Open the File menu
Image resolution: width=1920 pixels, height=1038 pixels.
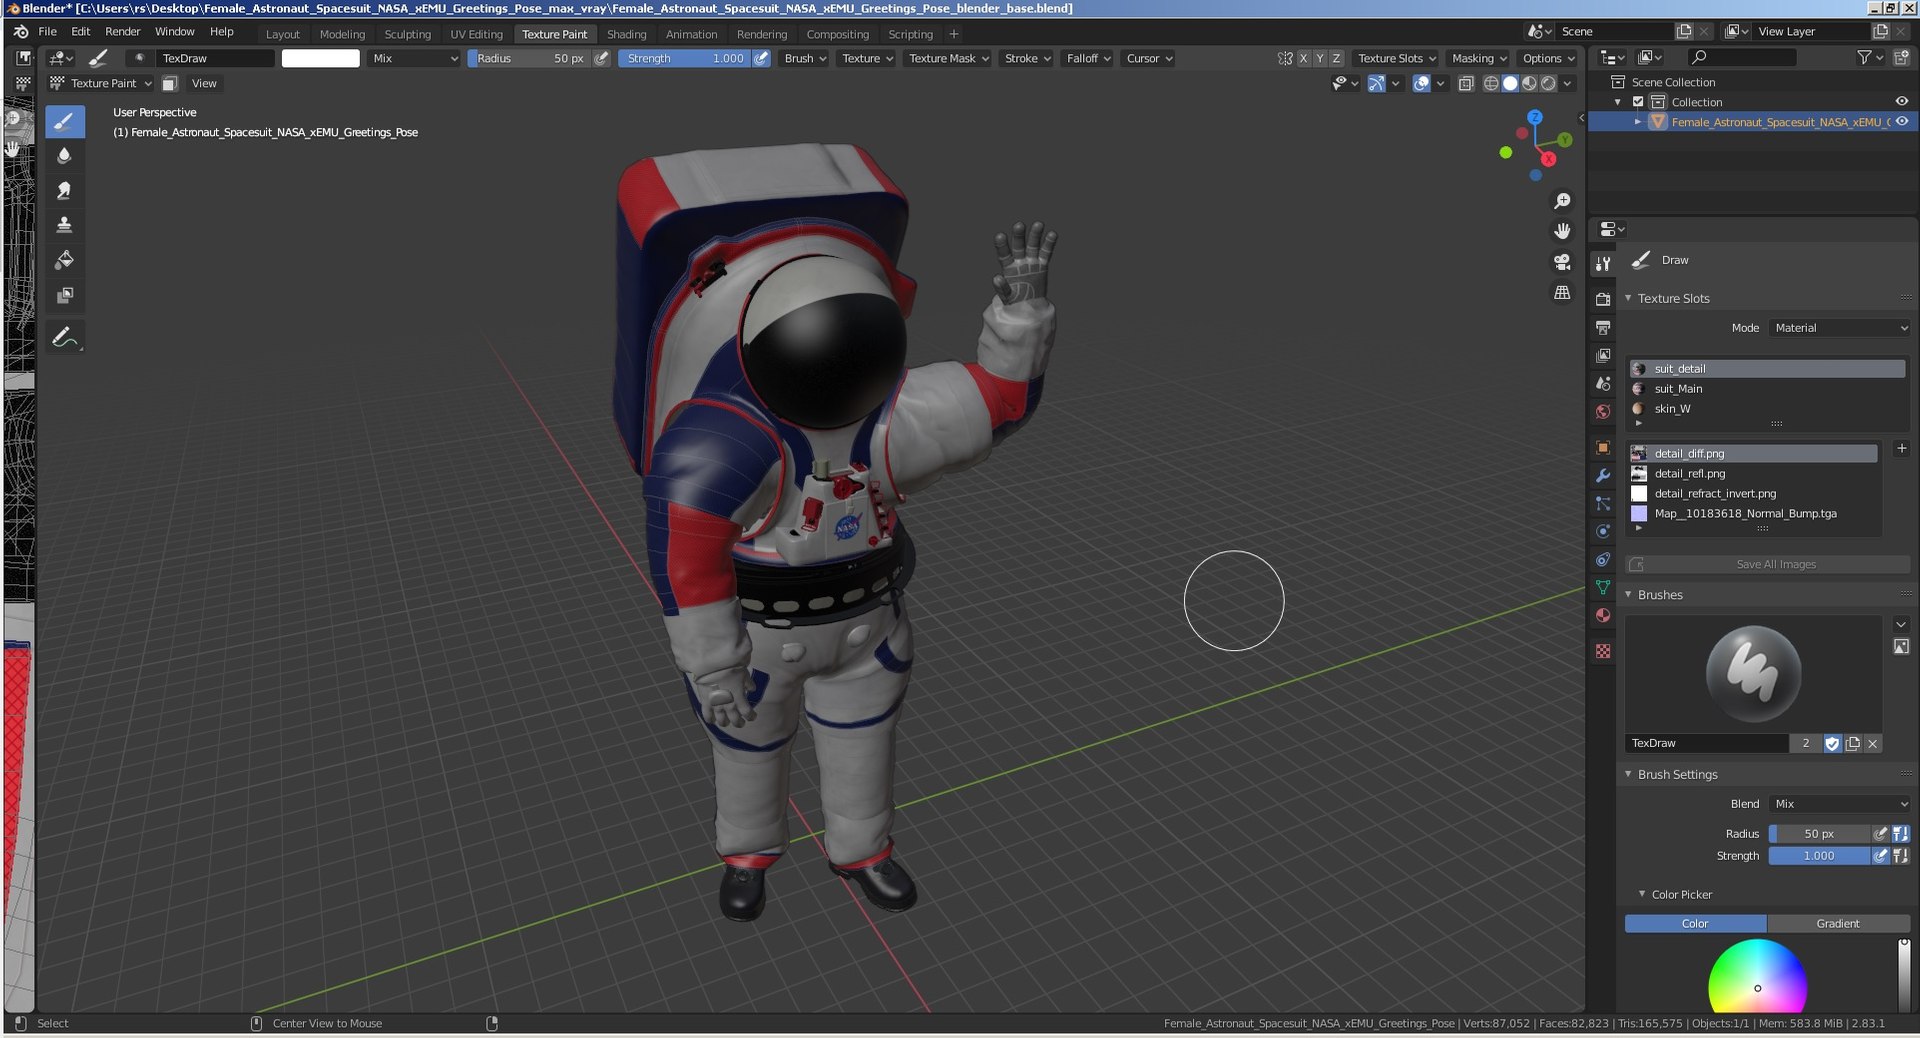point(47,32)
